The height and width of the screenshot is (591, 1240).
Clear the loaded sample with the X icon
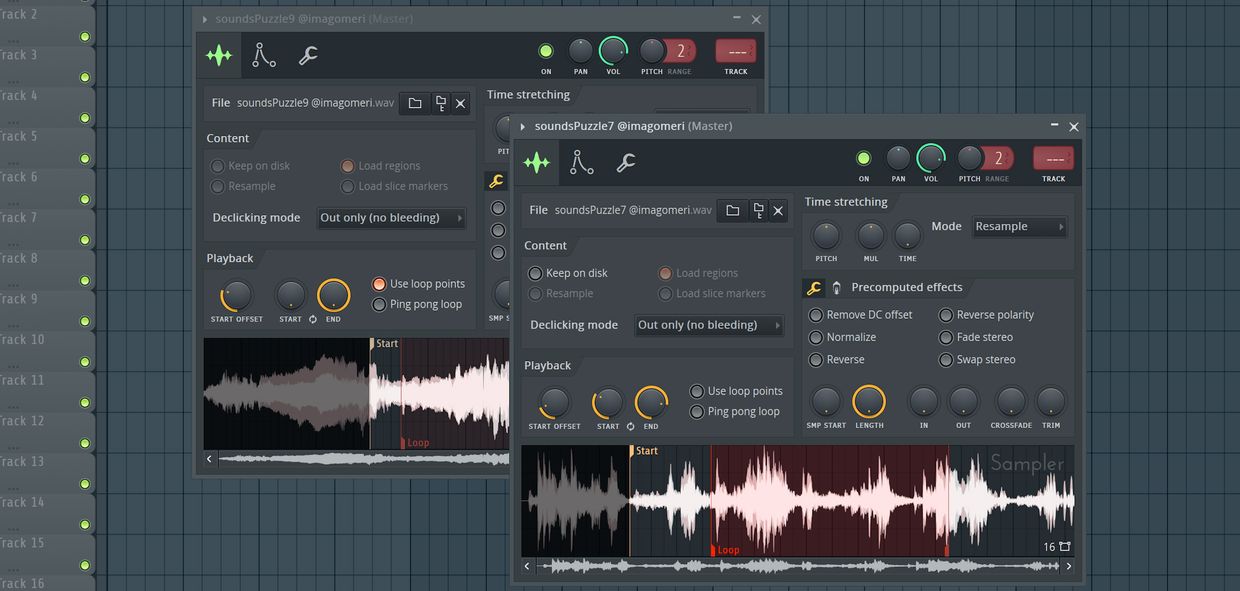(778, 210)
